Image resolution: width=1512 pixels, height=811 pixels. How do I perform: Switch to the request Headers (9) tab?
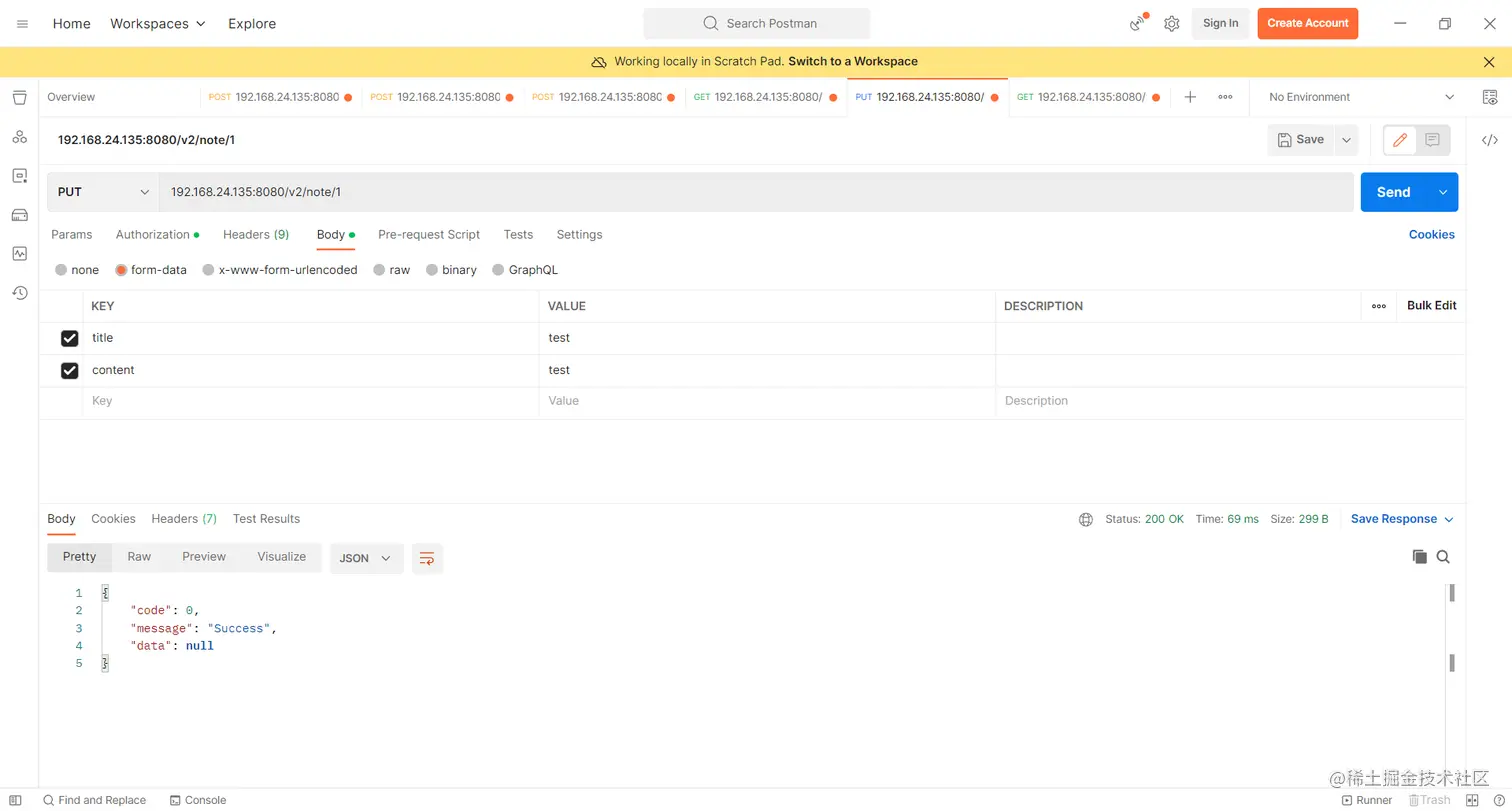256,234
